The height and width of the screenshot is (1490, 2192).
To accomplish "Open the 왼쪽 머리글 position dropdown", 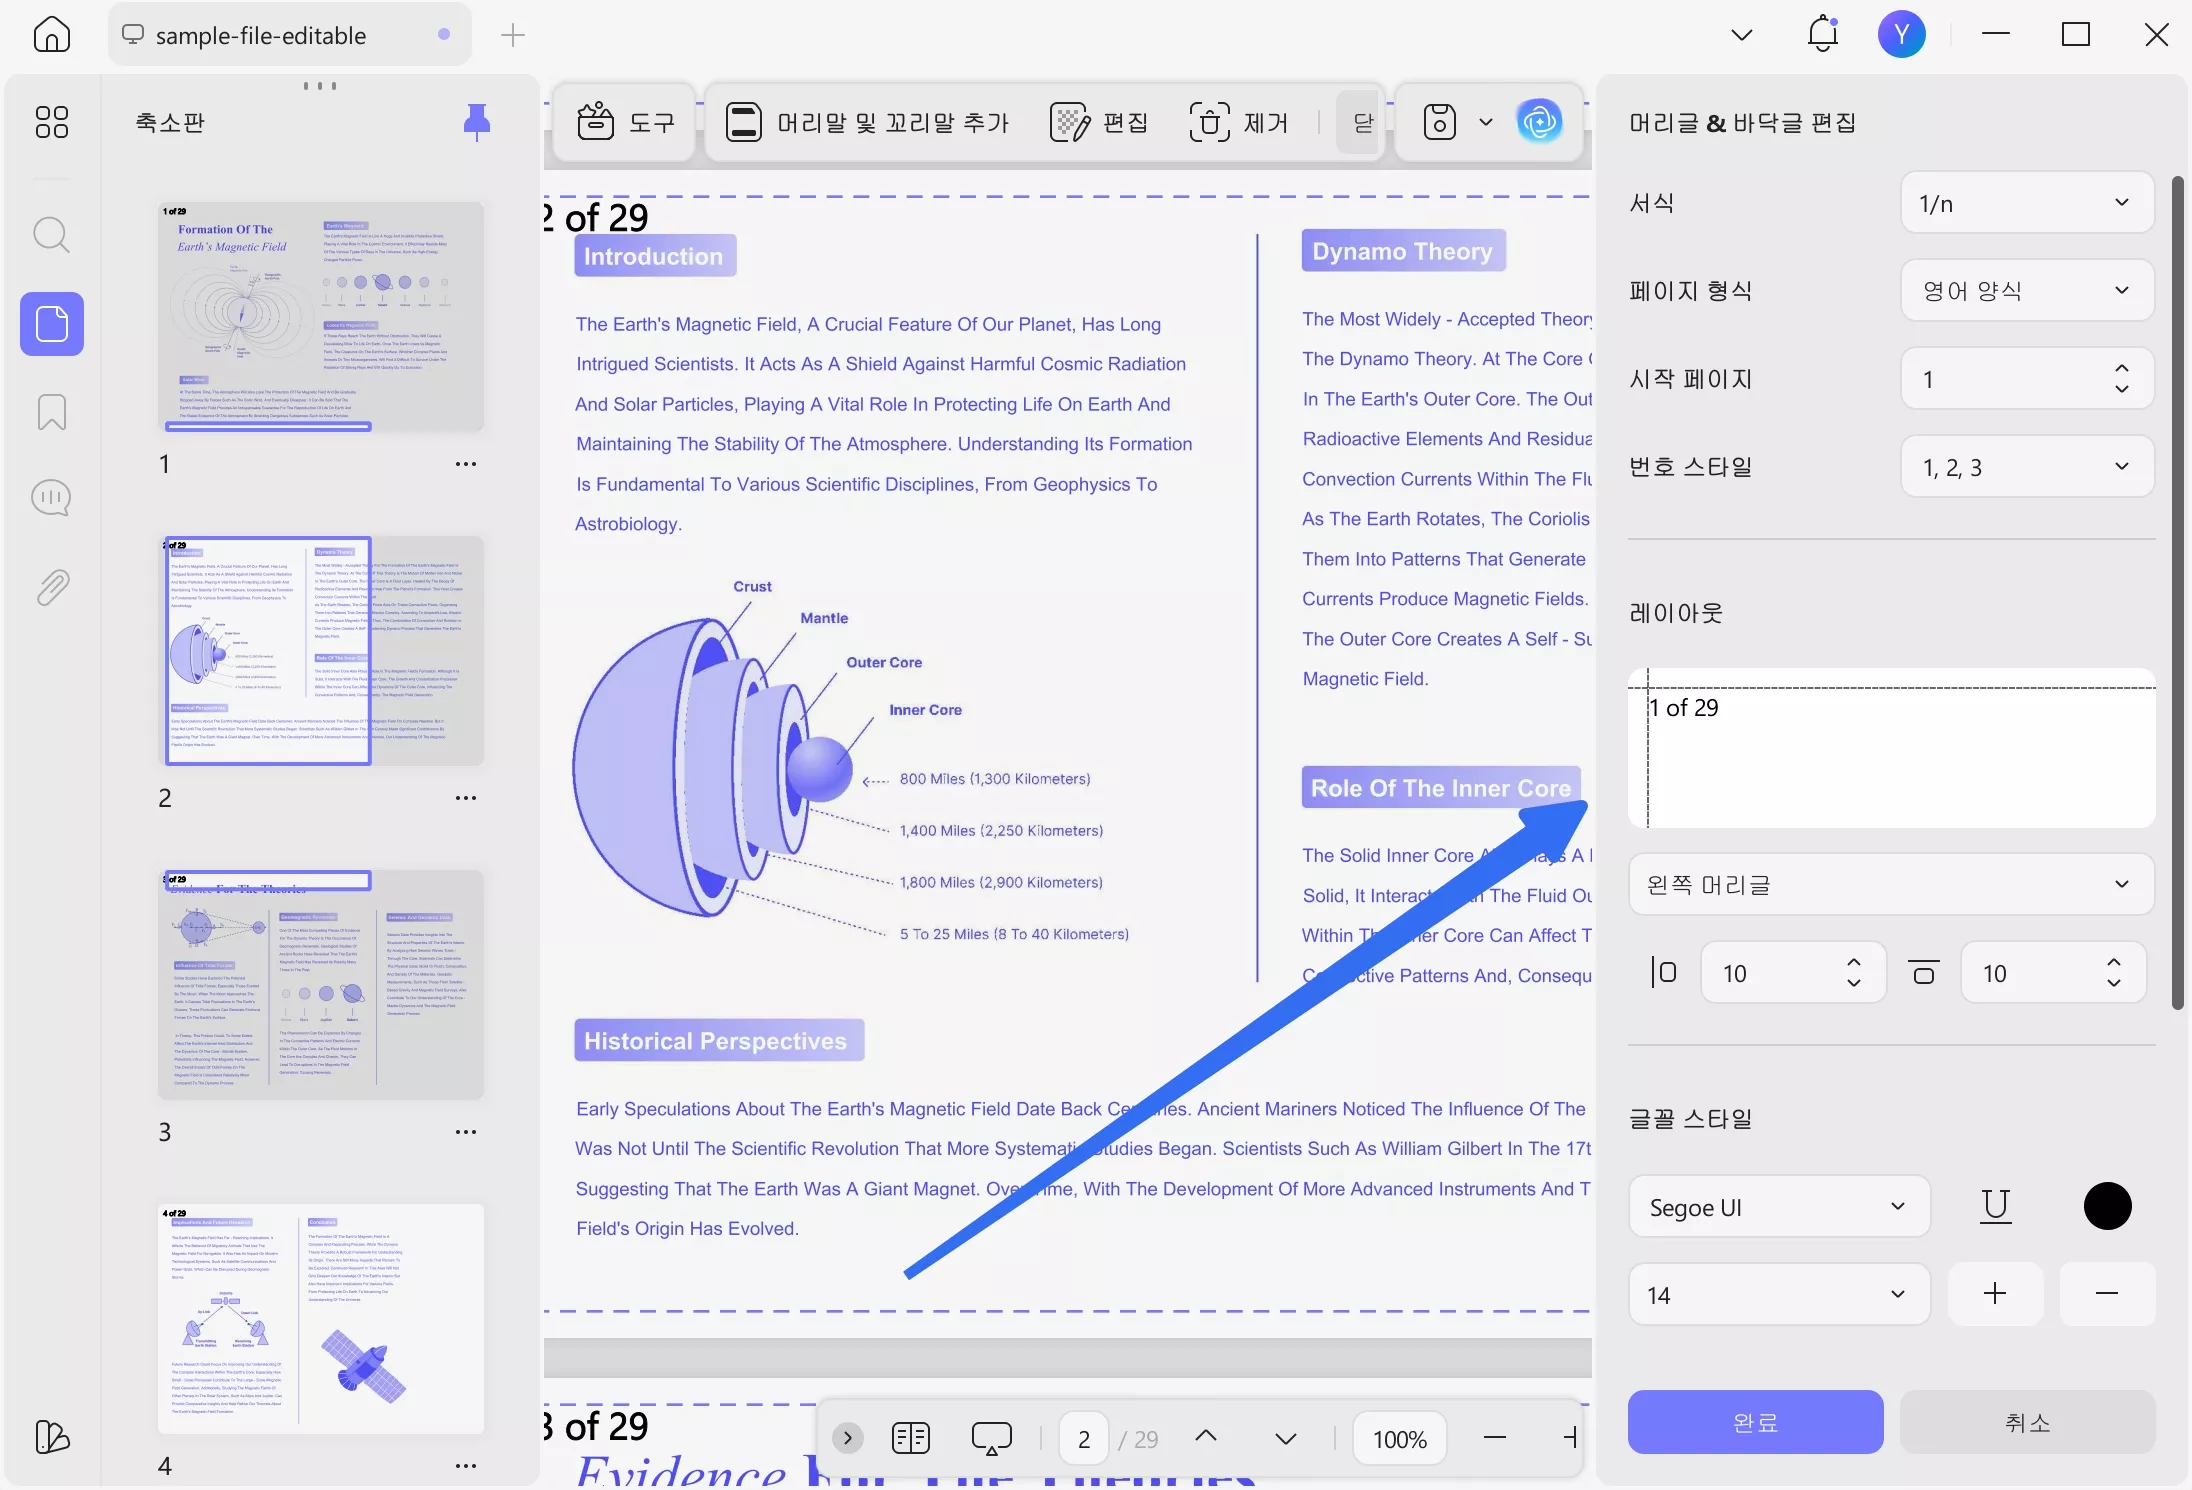I will [1891, 885].
